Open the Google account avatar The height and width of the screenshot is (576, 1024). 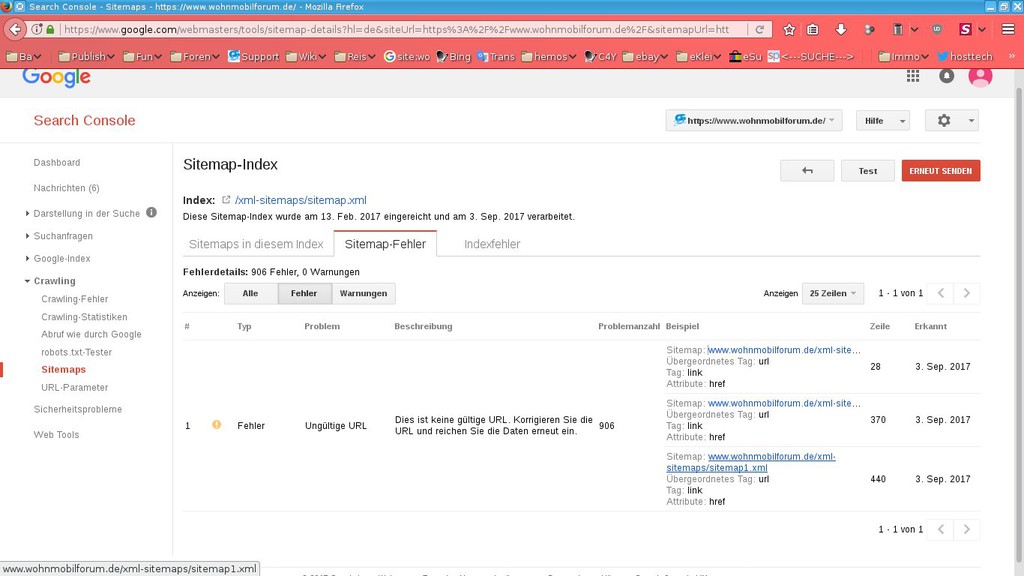click(980, 76)
